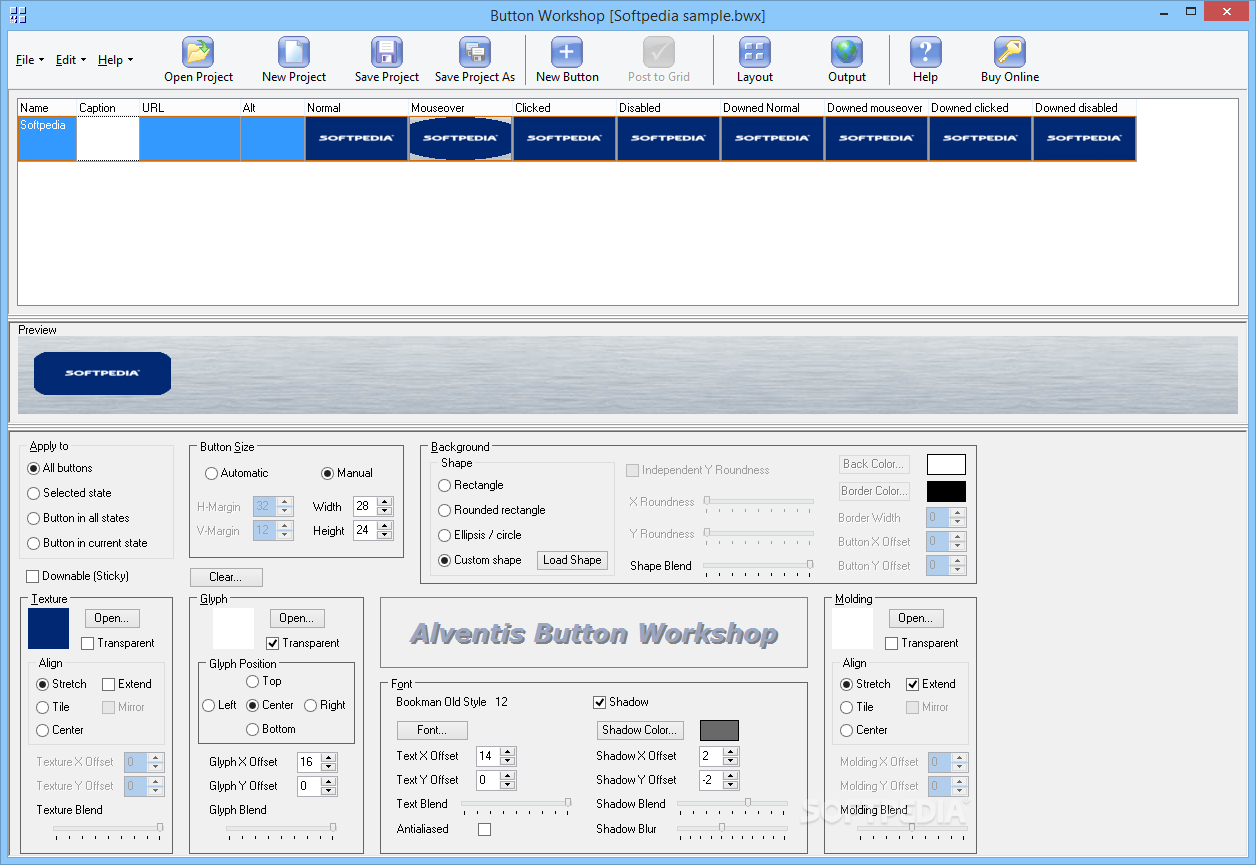Click the Buy Online key icon
Image resolution: width=1256 pixels, height=865 pixels.
pyautogui.click(x=1010, y=52)
